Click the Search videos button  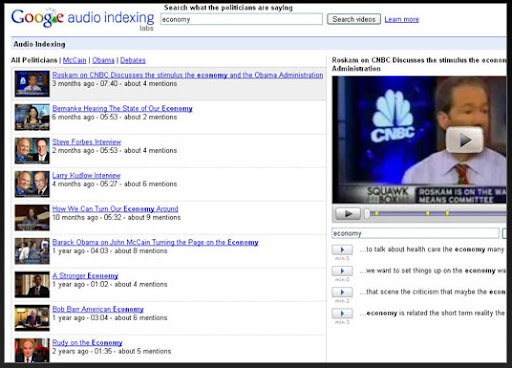pos(354,19)
